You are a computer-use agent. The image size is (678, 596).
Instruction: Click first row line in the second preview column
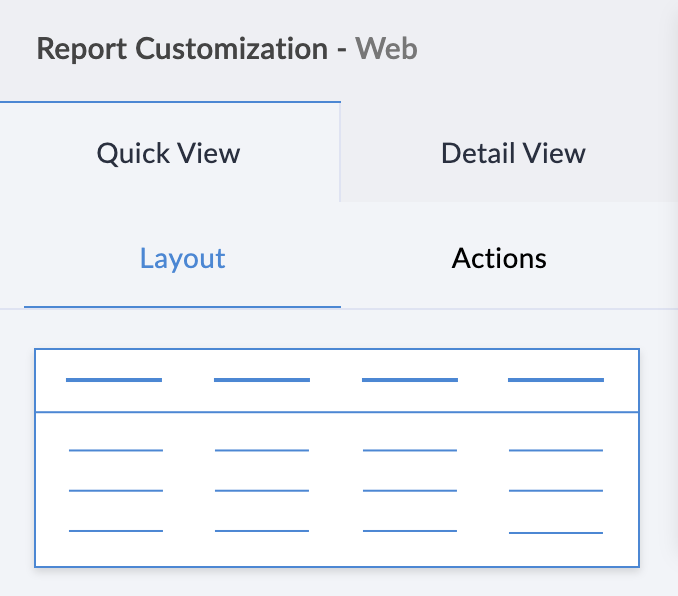(x=262, y=451)
